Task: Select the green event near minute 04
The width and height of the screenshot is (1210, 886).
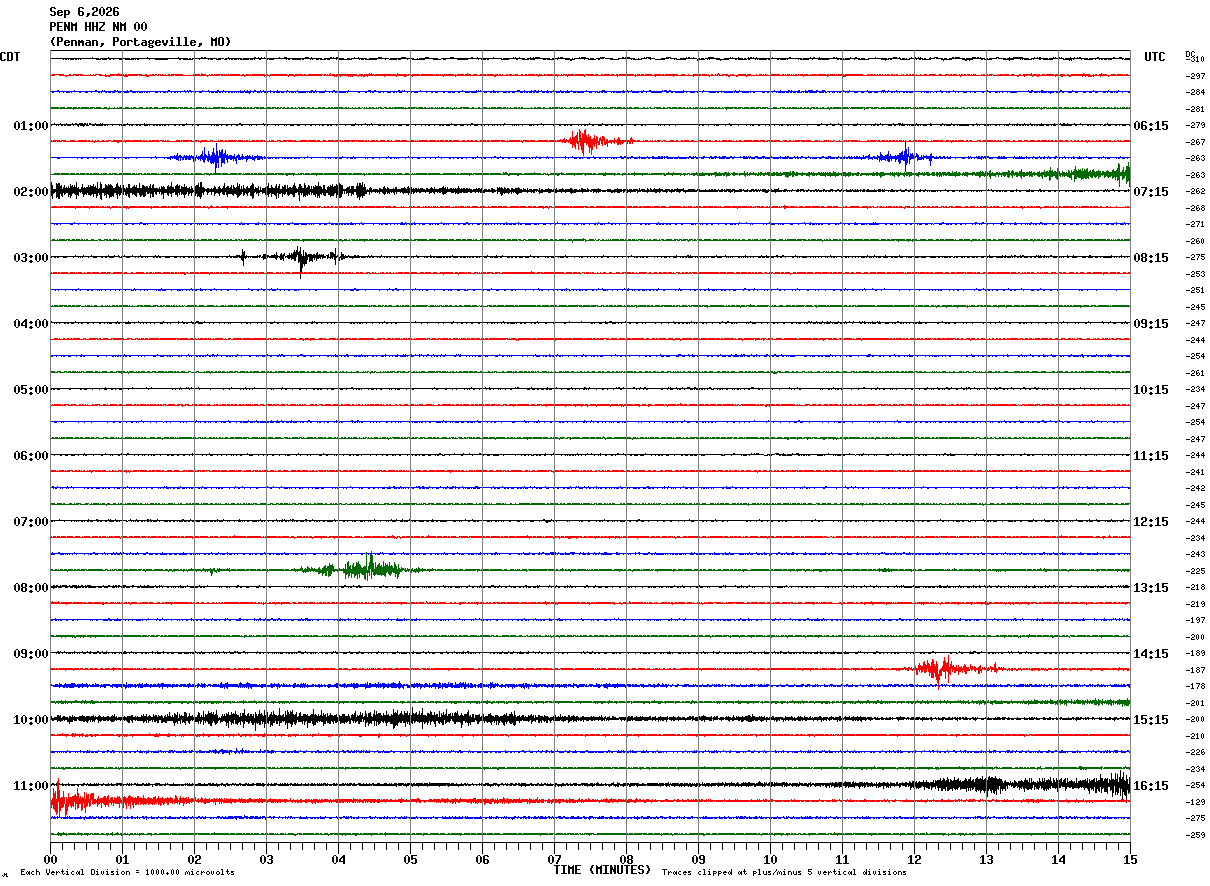Action: 360,569
